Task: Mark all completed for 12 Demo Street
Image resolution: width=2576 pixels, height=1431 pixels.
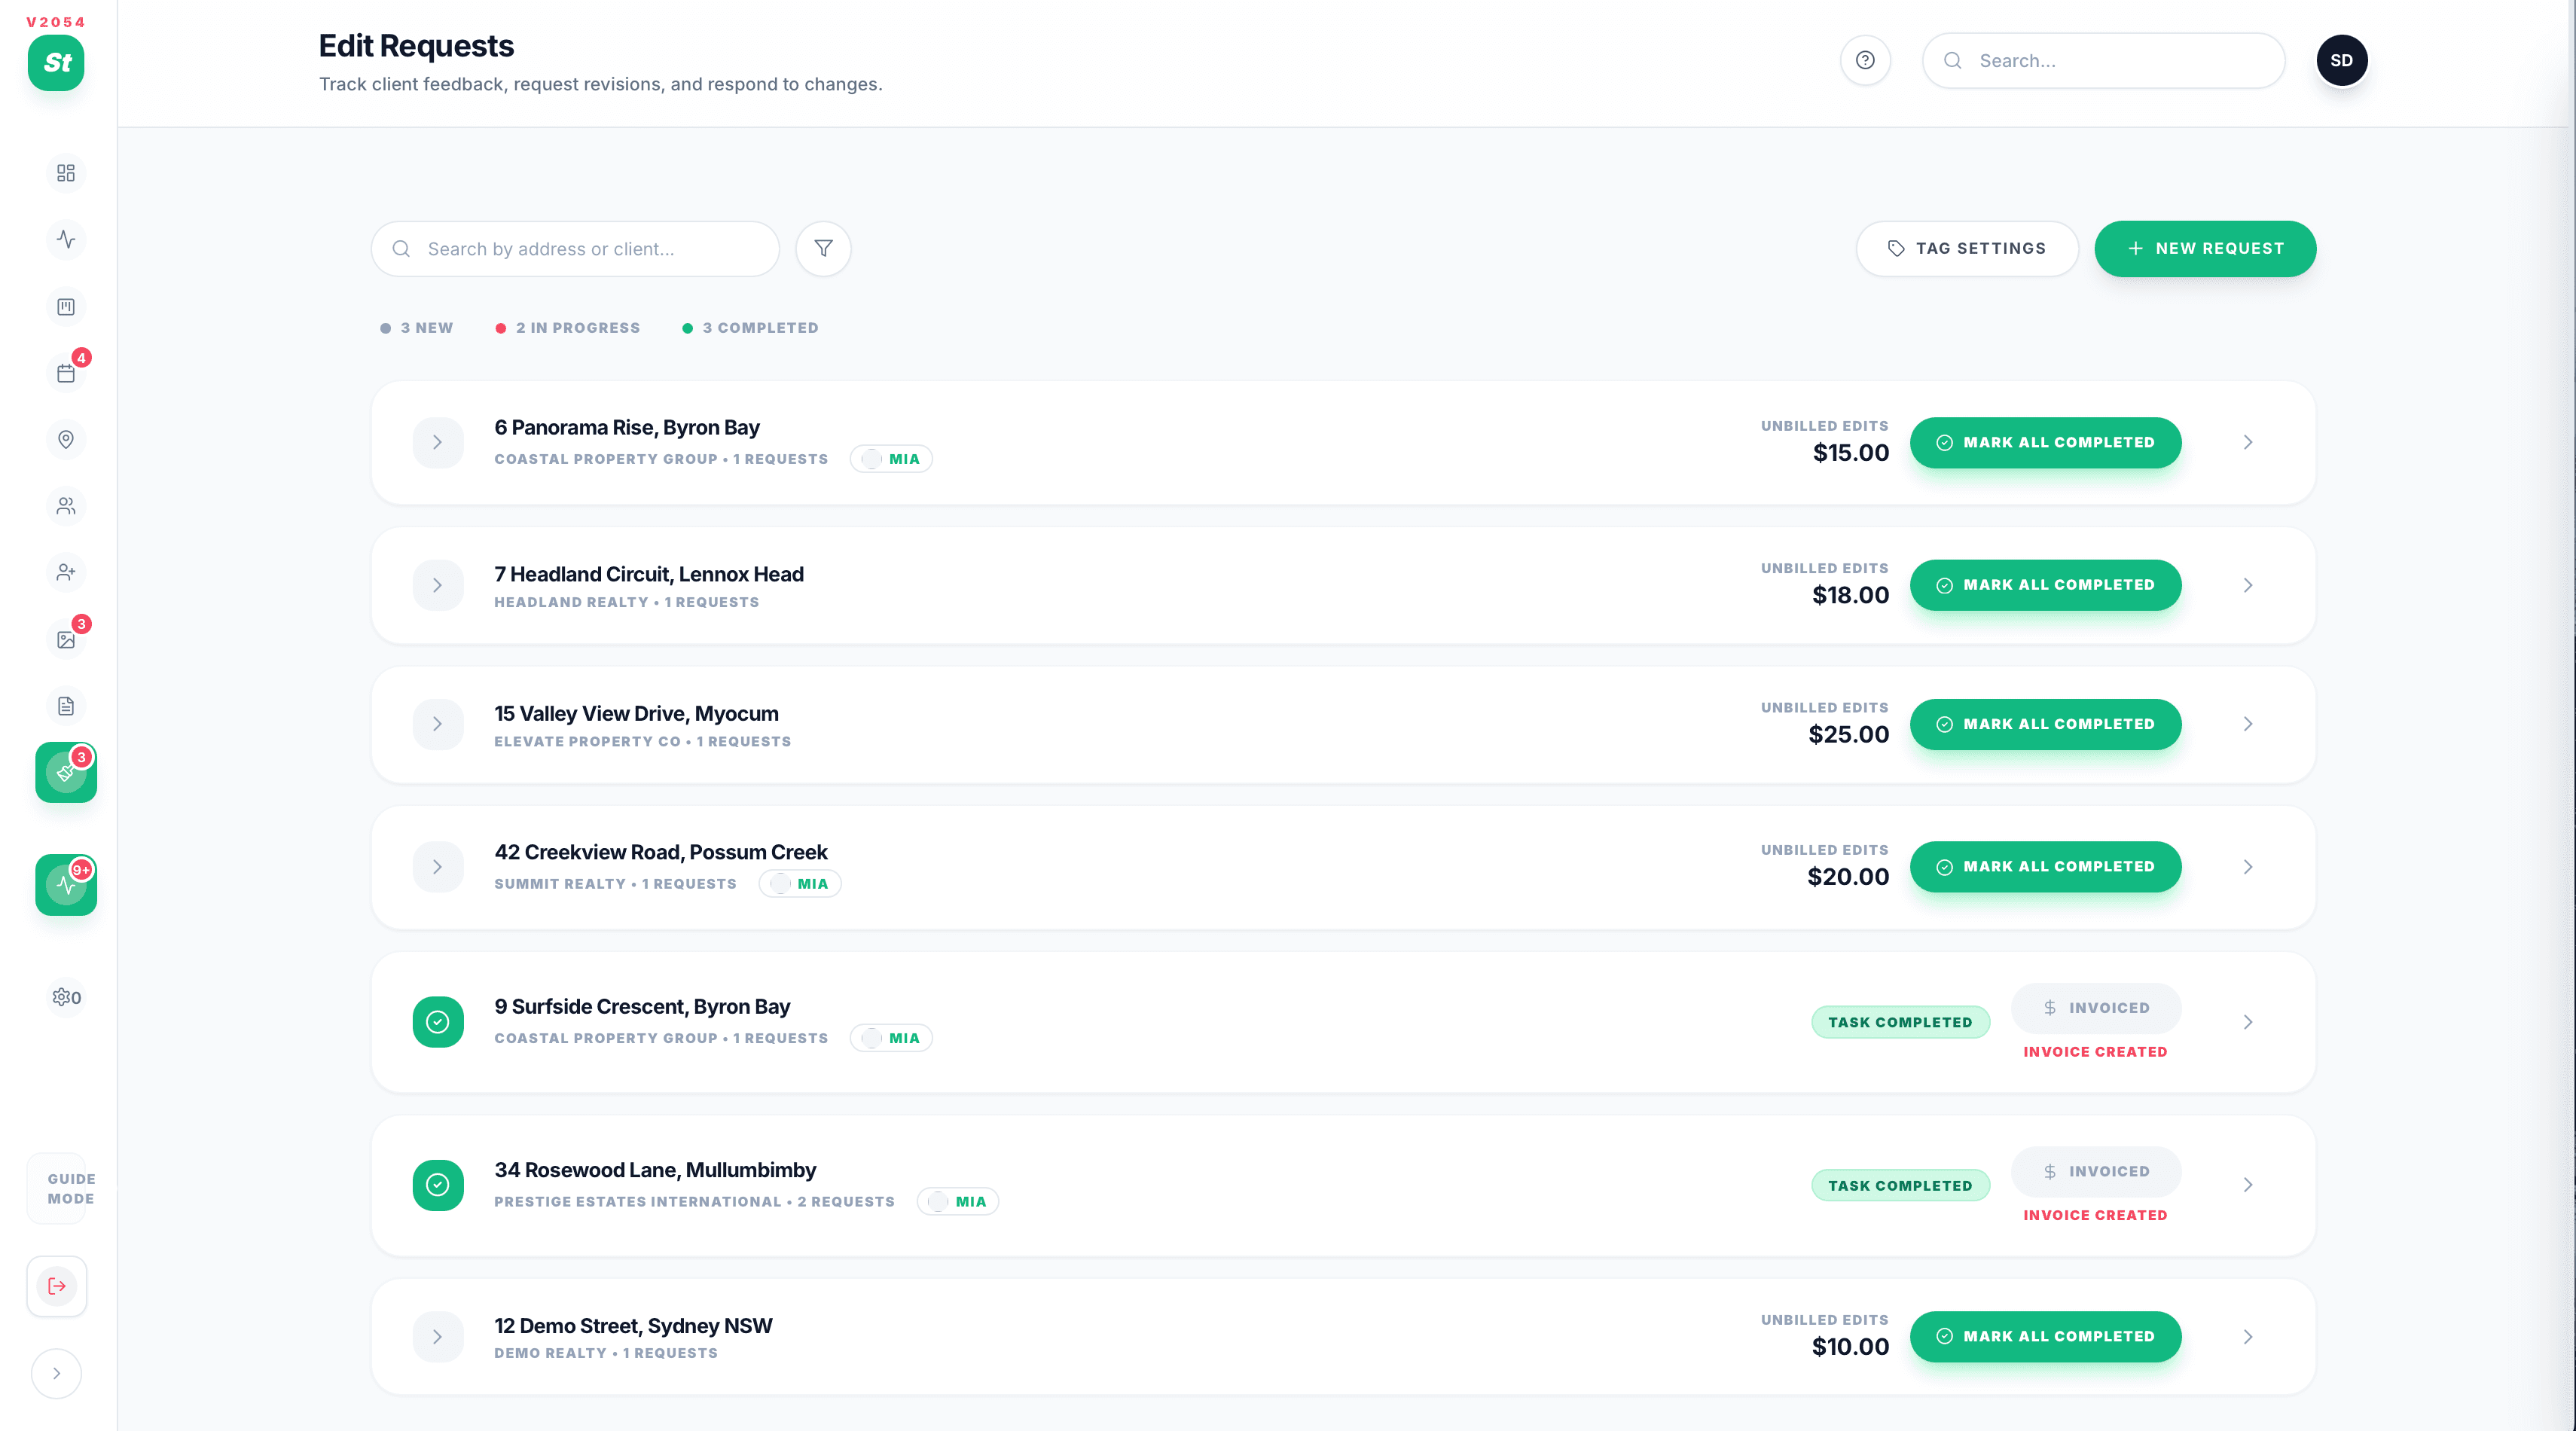Action: (2045, 1337)
